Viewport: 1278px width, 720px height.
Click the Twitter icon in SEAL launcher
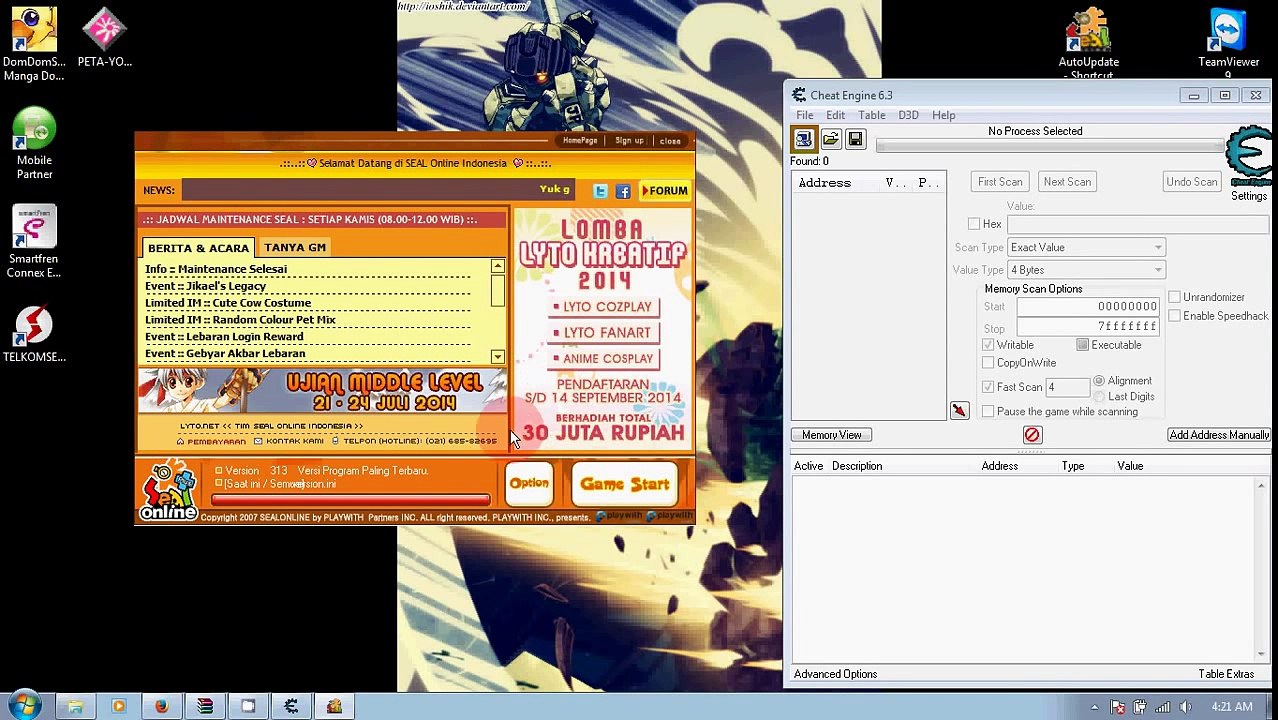(600, 191)
